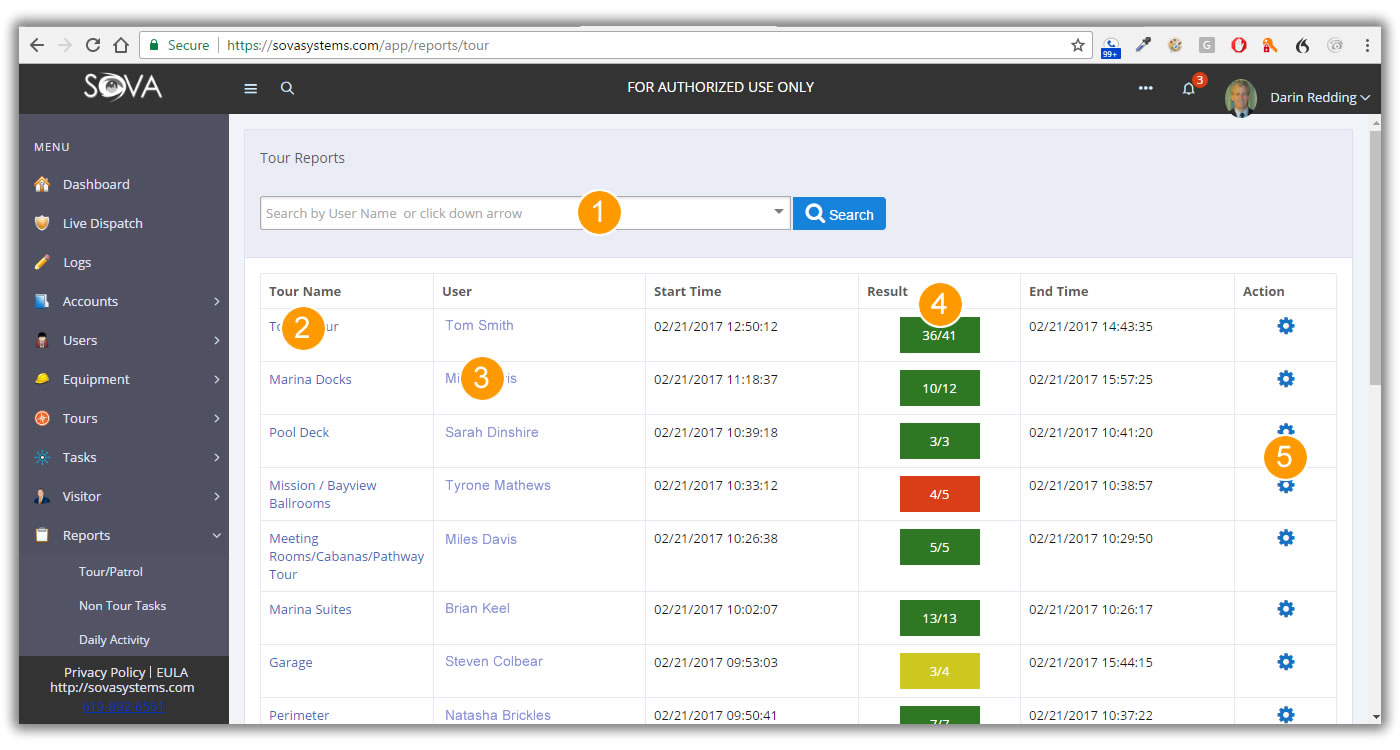
Task: Open gear action for Marina Docks row
Action: pos(1286,379)
